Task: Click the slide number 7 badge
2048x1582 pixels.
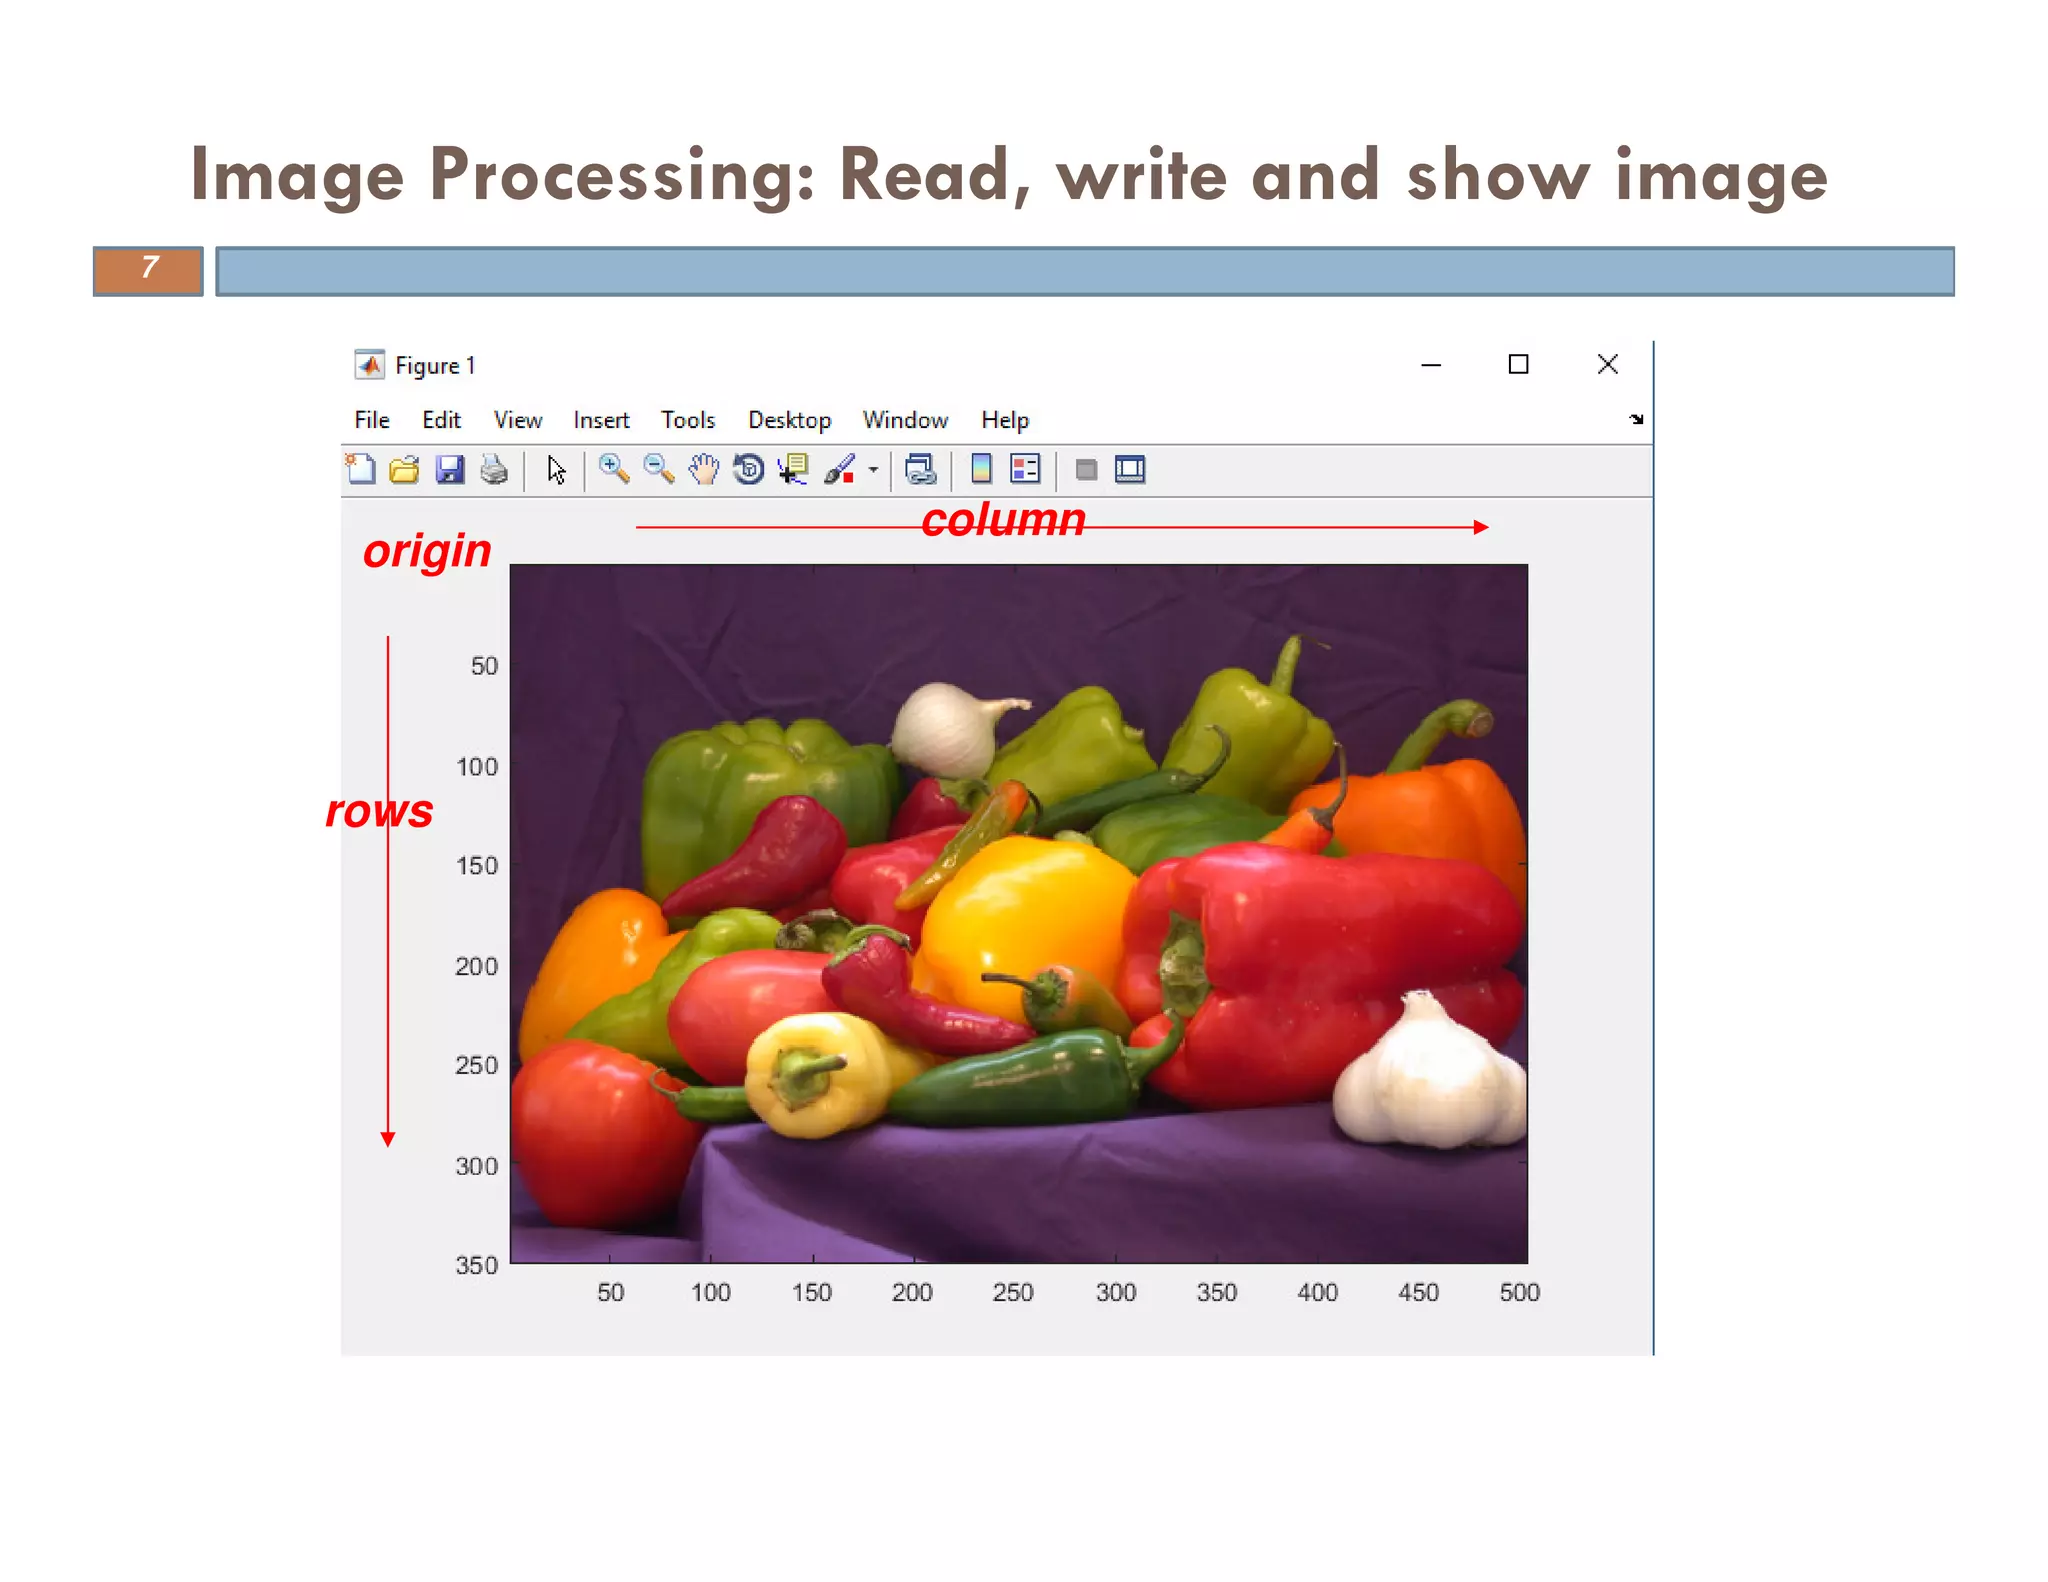Action: [148, 270]
